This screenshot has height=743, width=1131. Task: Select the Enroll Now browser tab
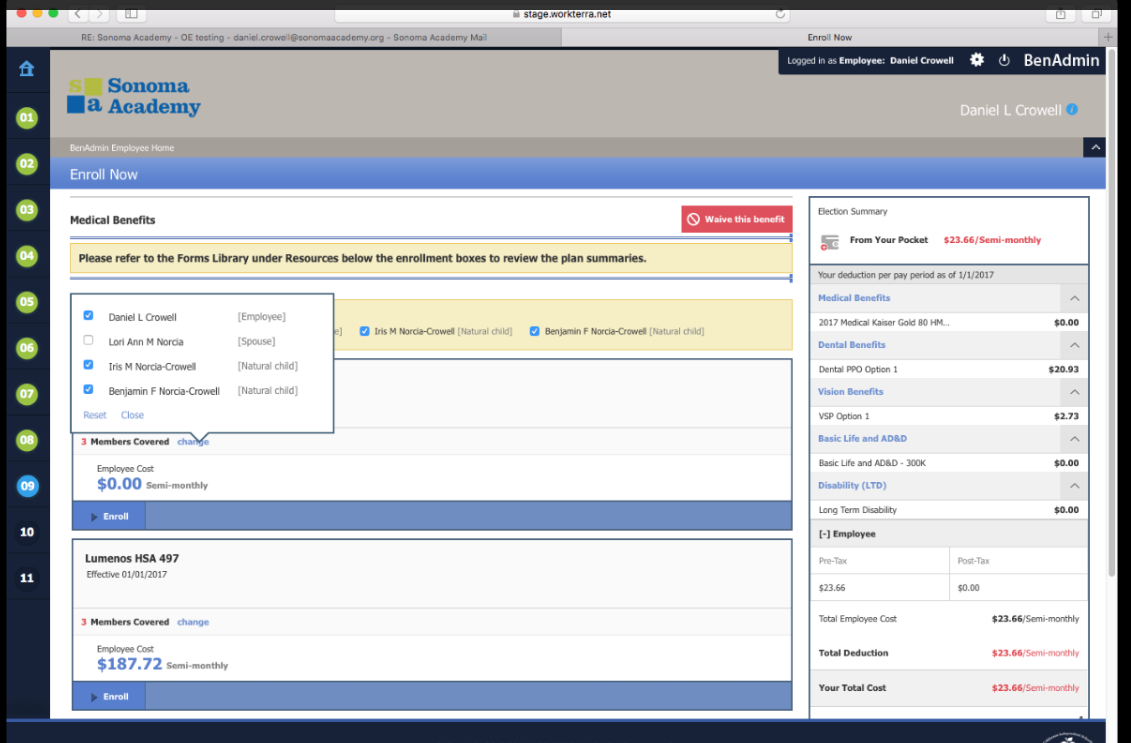[829, 38]
